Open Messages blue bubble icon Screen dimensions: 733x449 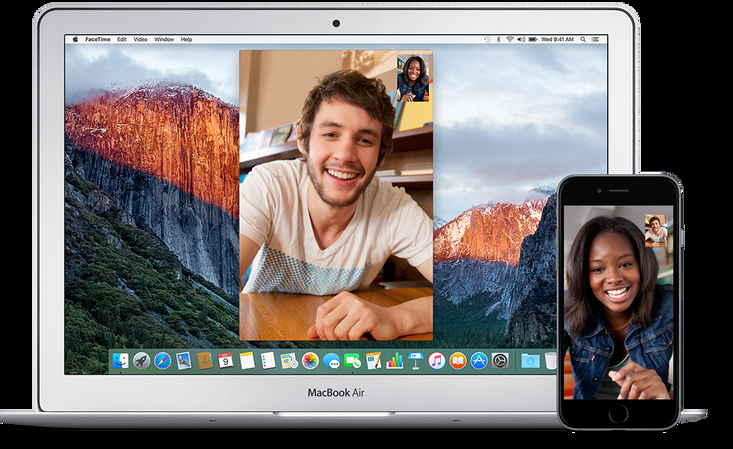coord(331,361)
